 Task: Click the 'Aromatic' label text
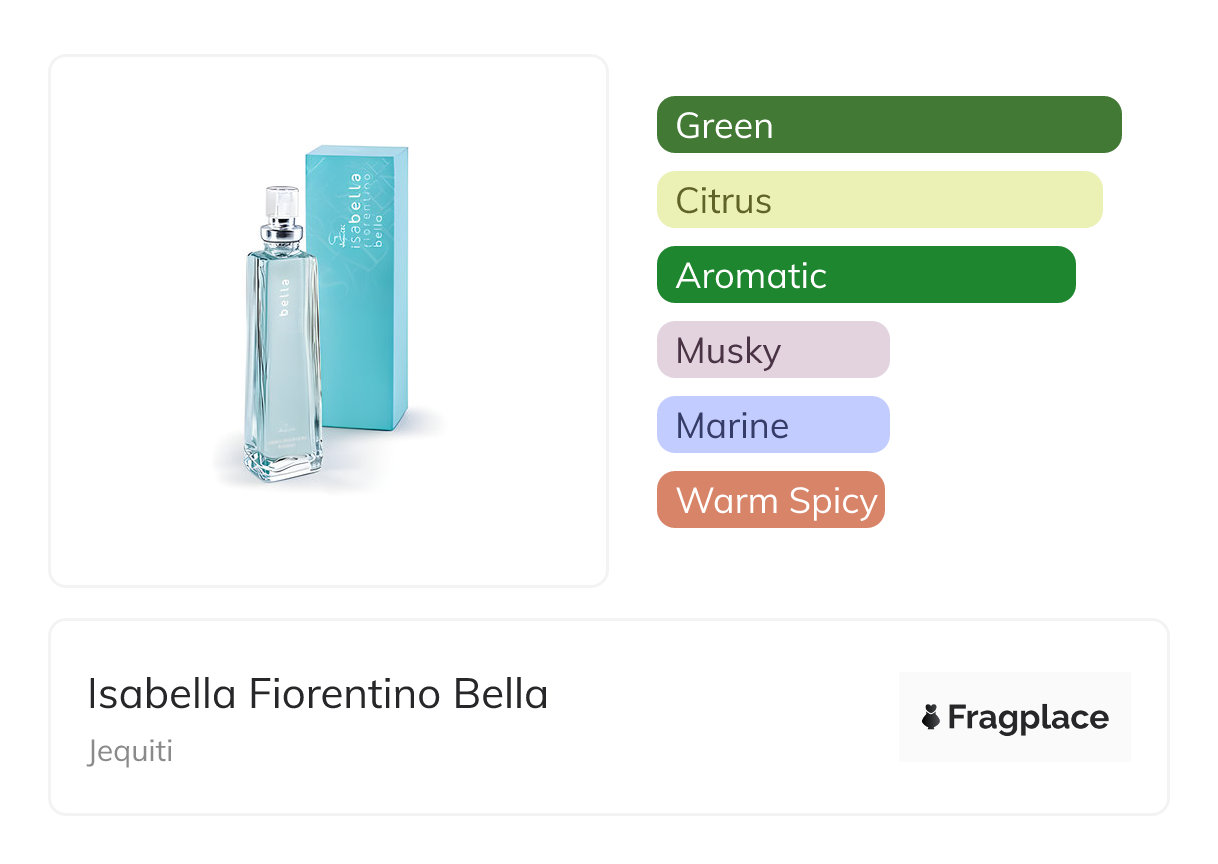(751, 276)
